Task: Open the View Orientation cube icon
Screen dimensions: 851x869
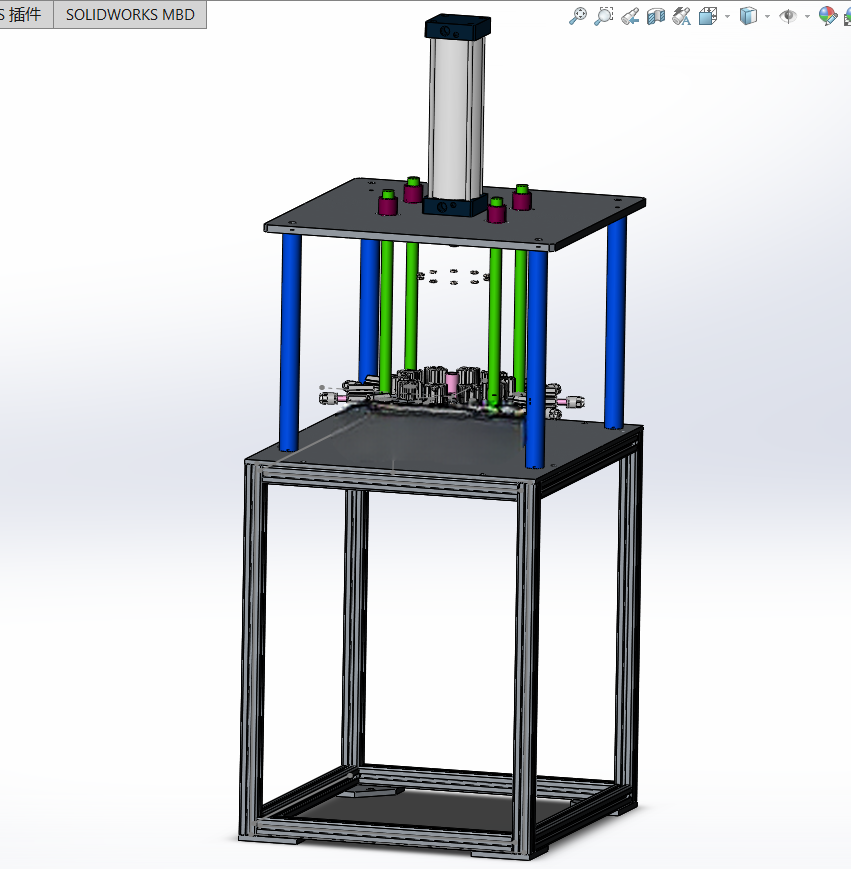Action: [708, 16]
